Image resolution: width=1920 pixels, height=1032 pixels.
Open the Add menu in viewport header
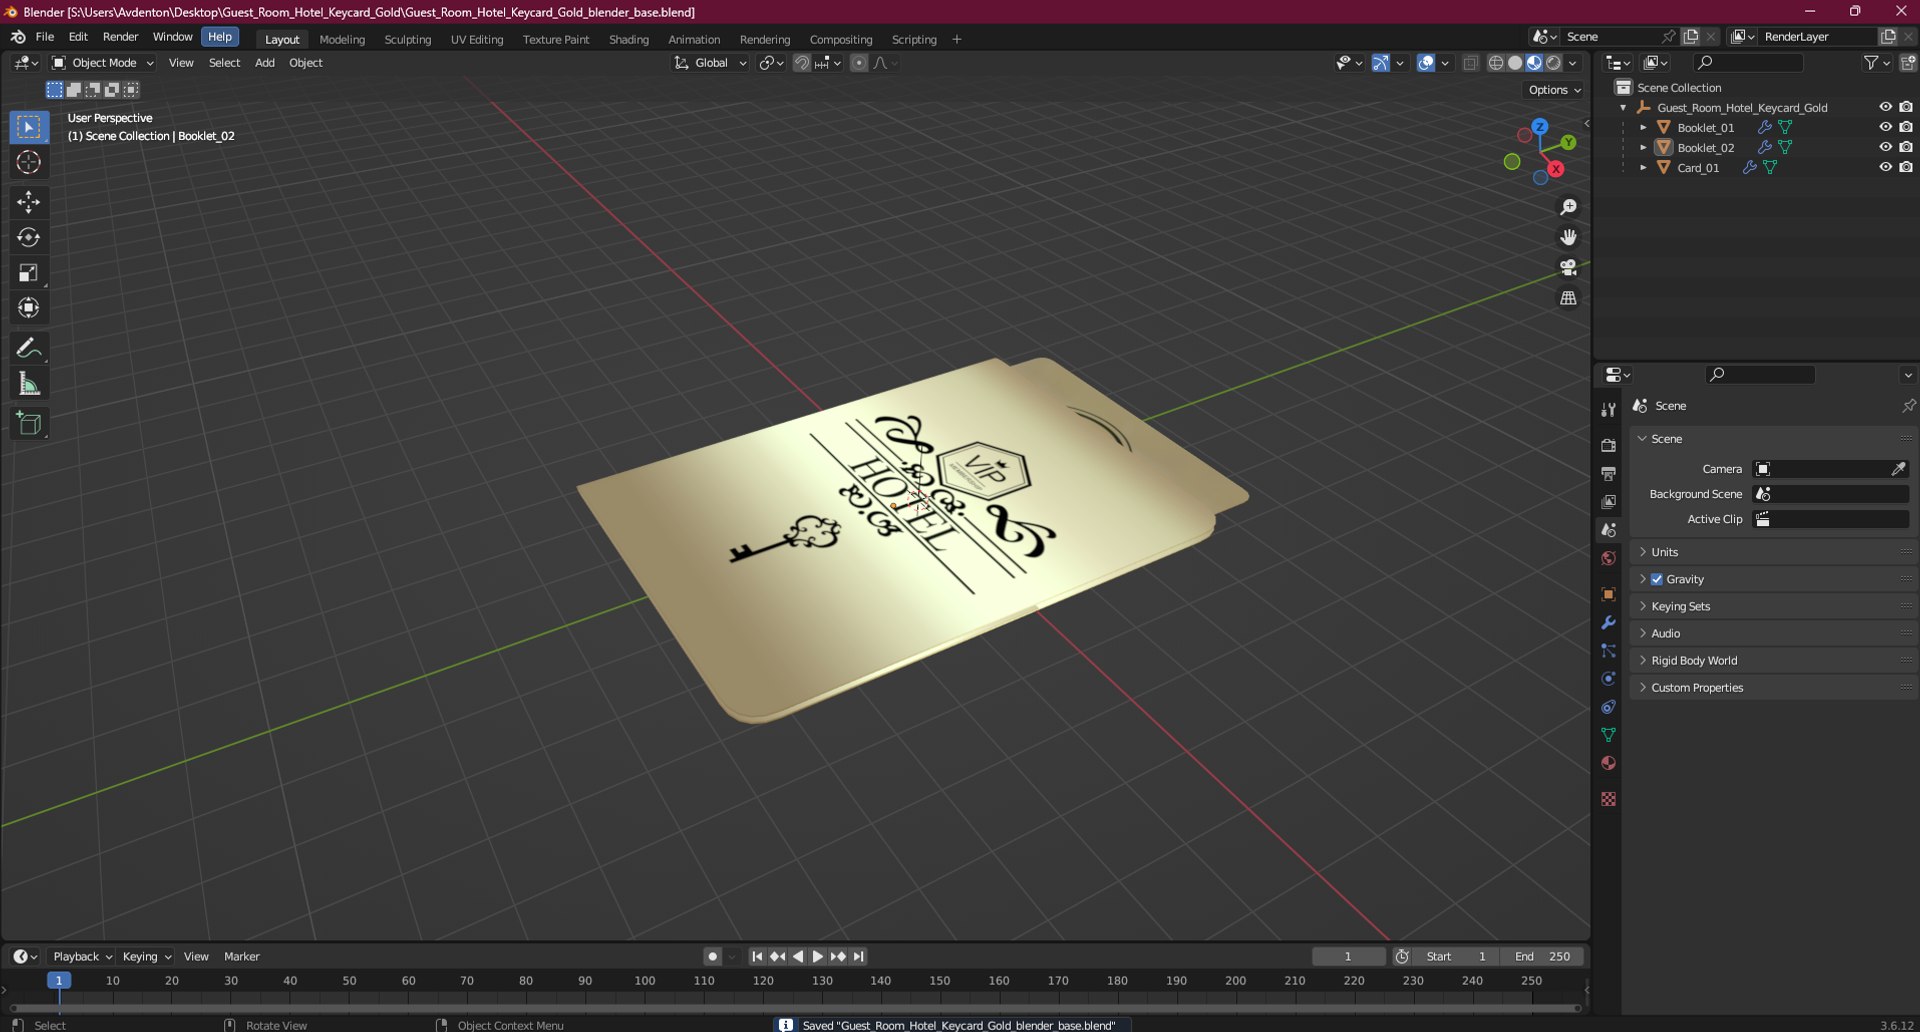(265, 63)
